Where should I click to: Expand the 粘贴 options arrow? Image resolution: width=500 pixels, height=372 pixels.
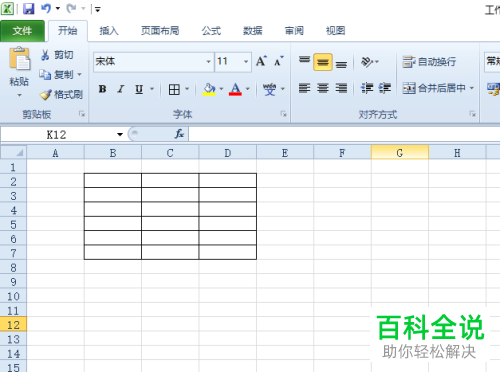(19, 96)
